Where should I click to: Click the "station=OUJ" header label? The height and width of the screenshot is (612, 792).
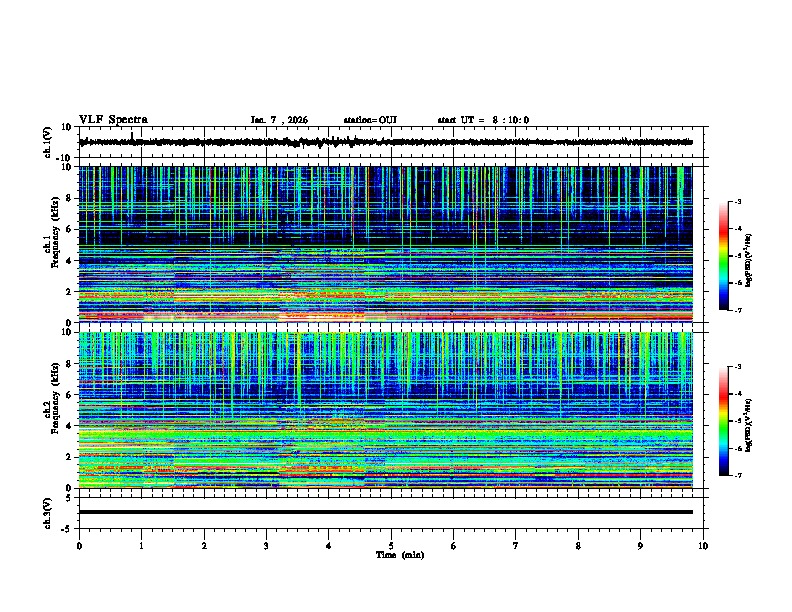370,120
